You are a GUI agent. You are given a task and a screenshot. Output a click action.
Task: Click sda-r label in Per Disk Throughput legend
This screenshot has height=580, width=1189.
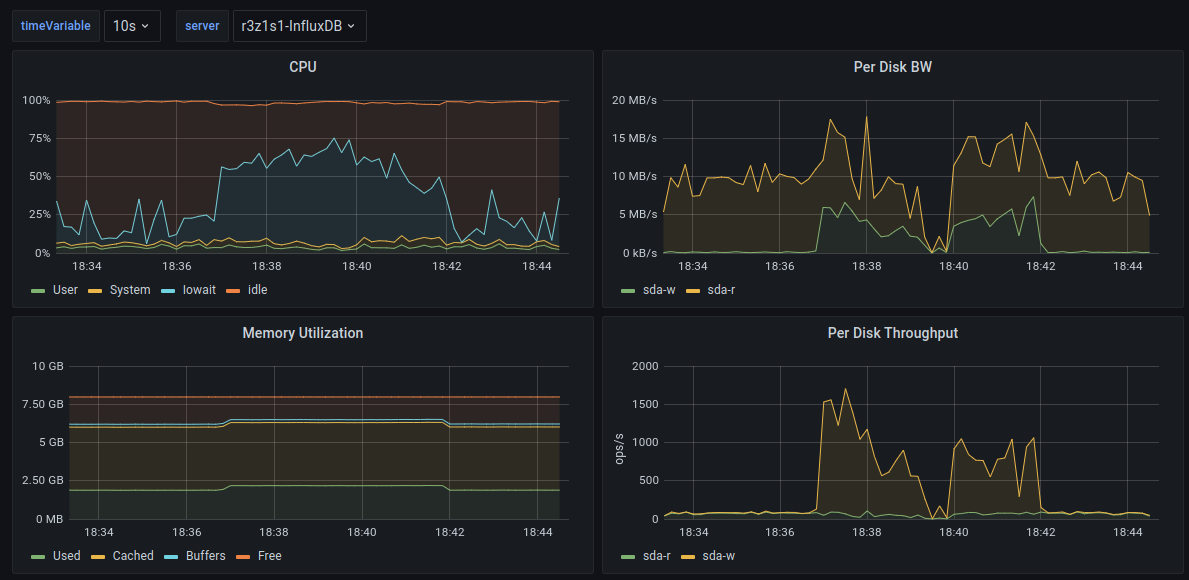(656, 556)
